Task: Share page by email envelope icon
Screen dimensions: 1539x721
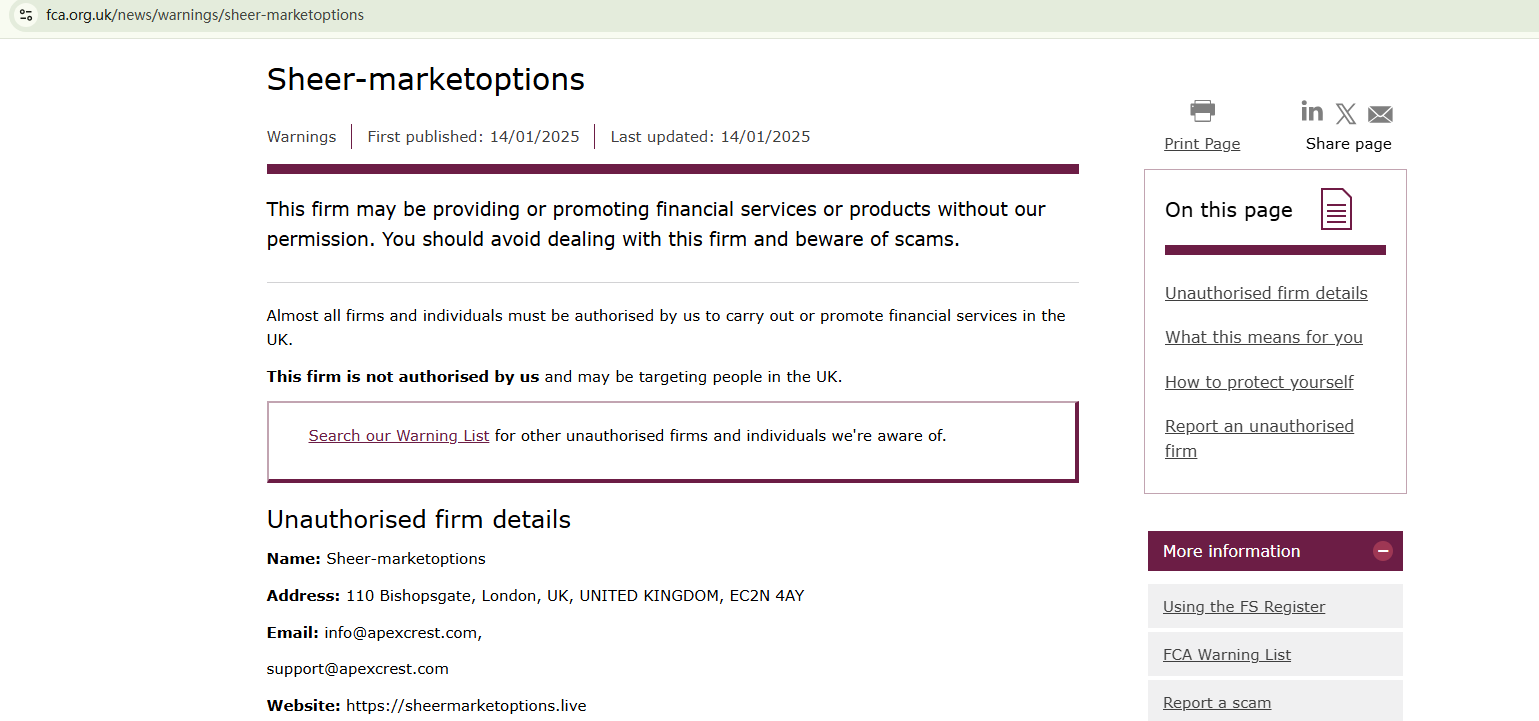Action: (1380, 114)
